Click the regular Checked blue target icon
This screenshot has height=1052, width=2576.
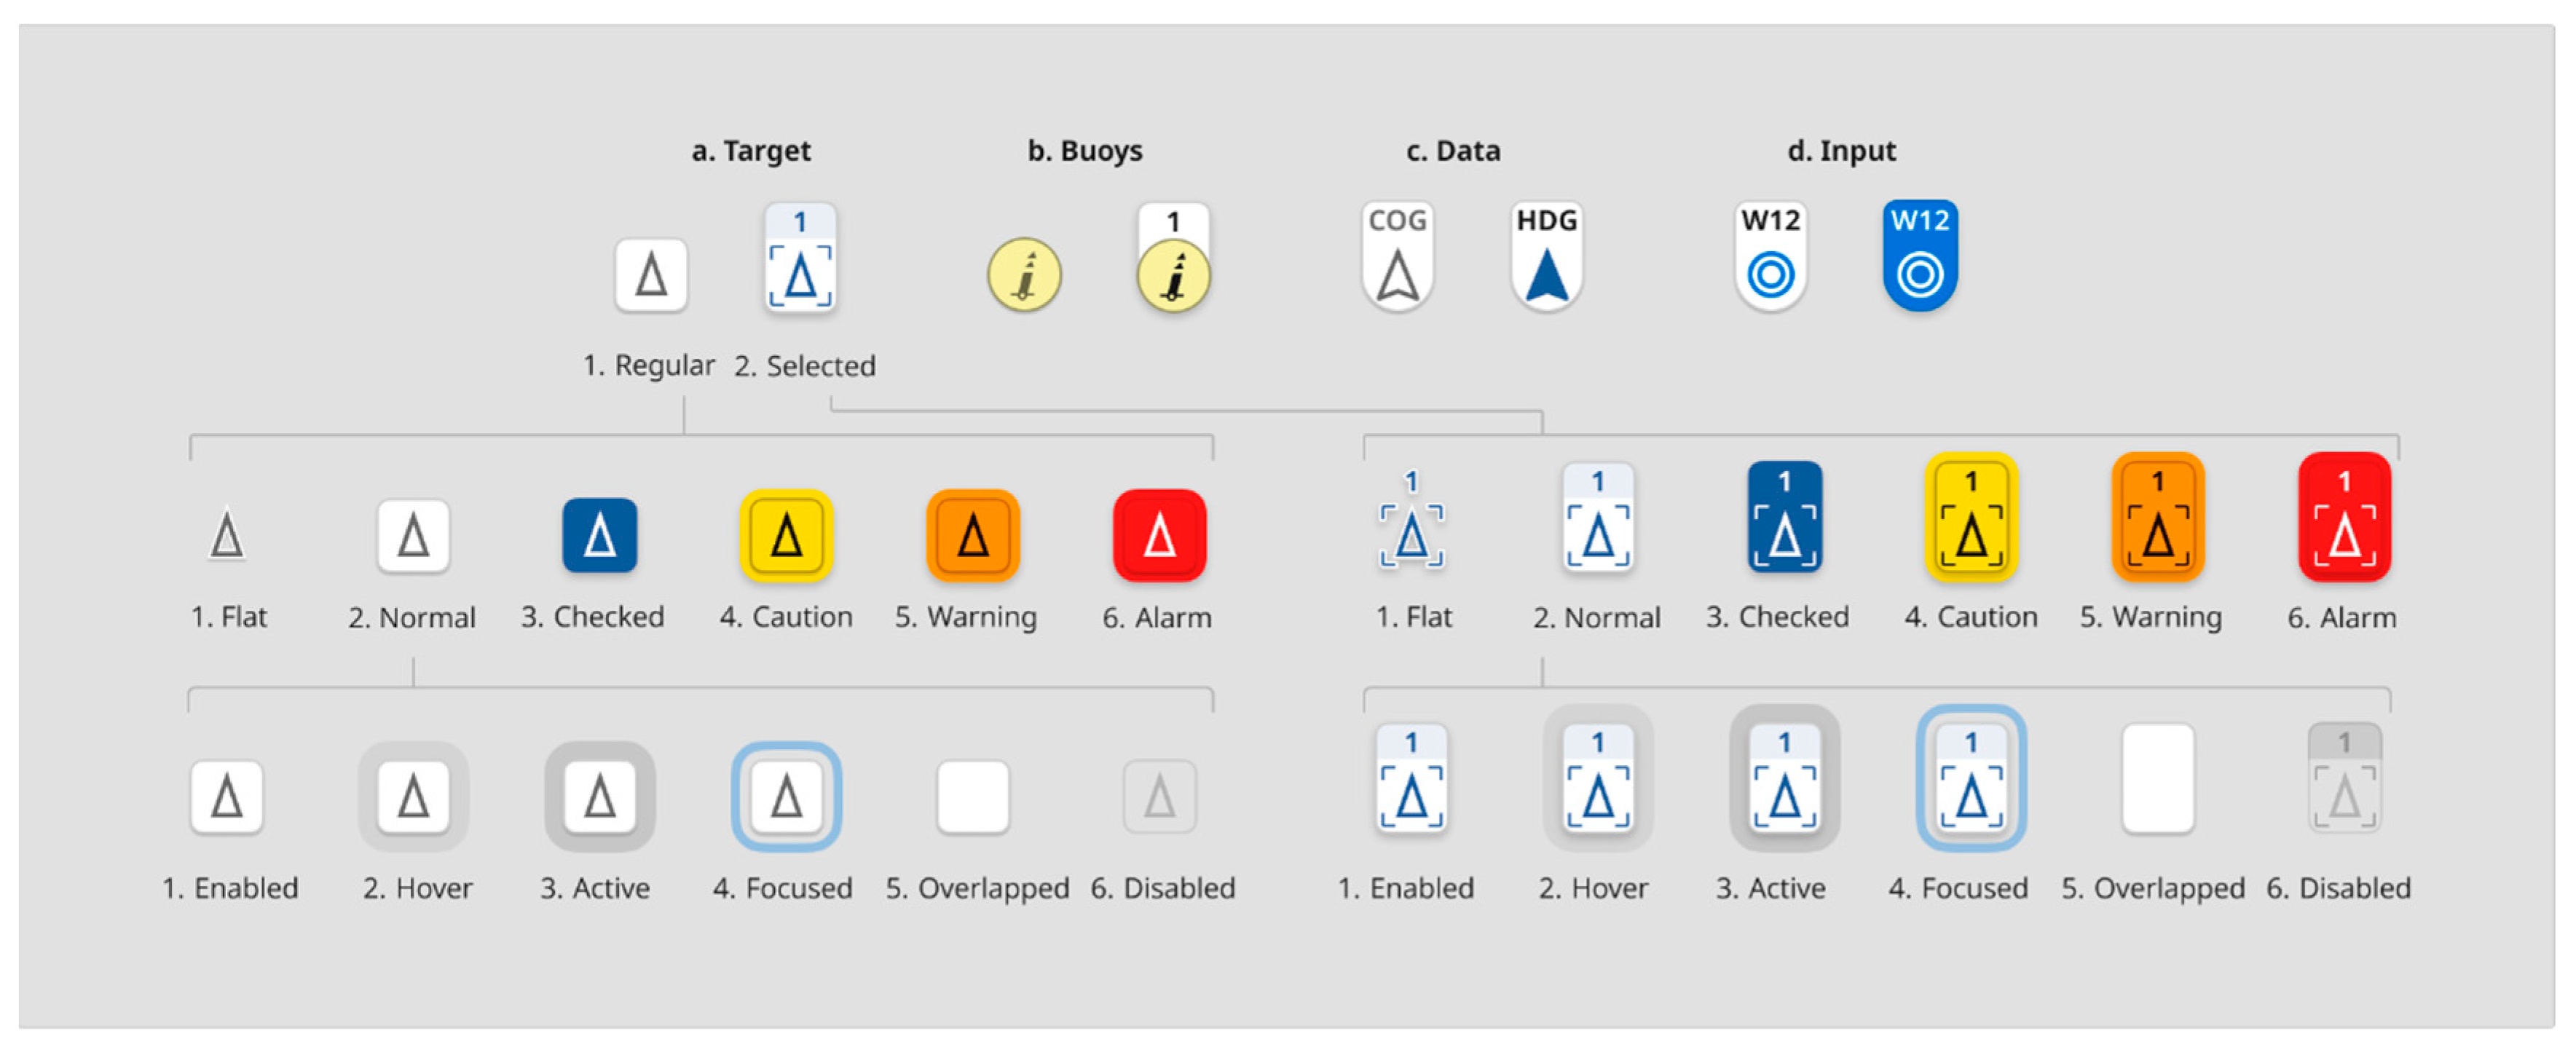599,535
